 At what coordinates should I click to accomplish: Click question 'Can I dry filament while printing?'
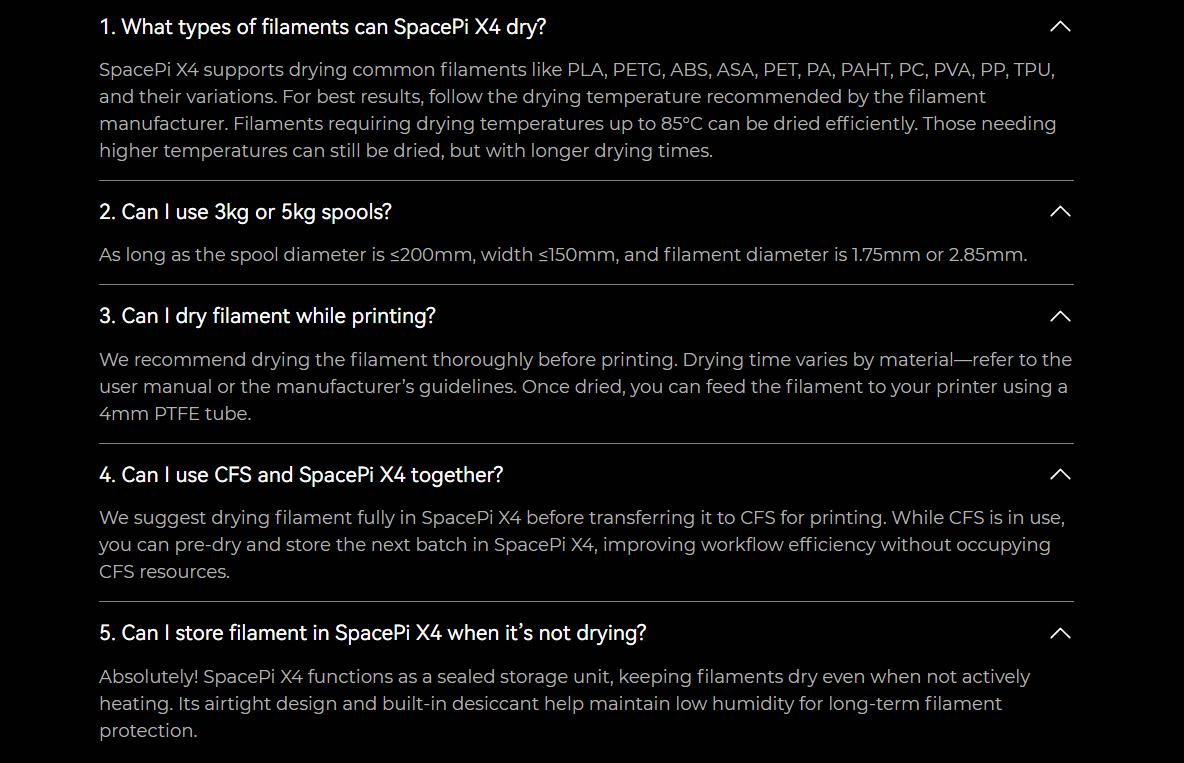point(267,317)
